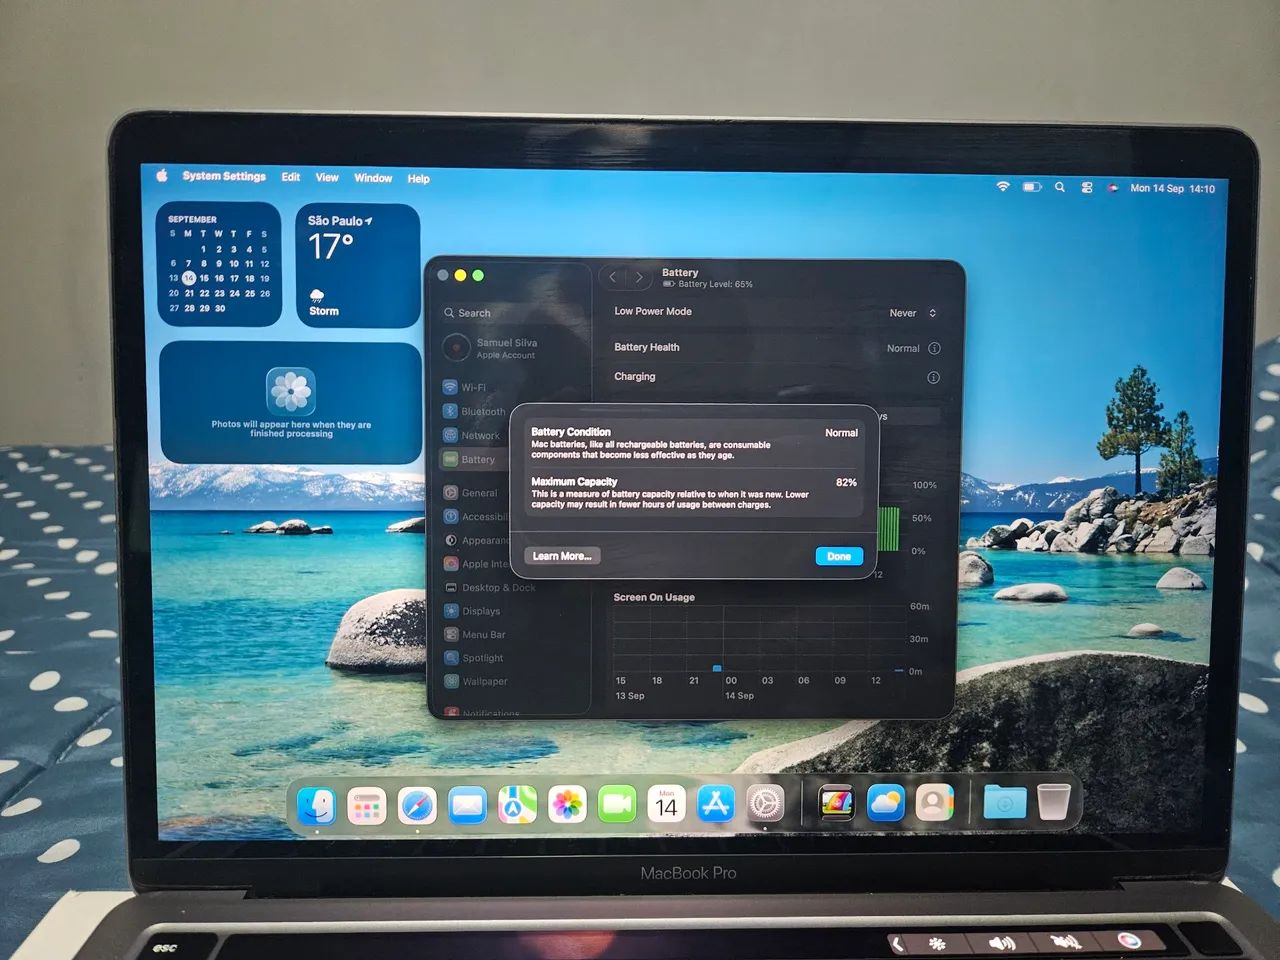Screen dimensions: 1280x960
Task: Go forward with the Settings forward arrow
Action: tap(639, 277)
